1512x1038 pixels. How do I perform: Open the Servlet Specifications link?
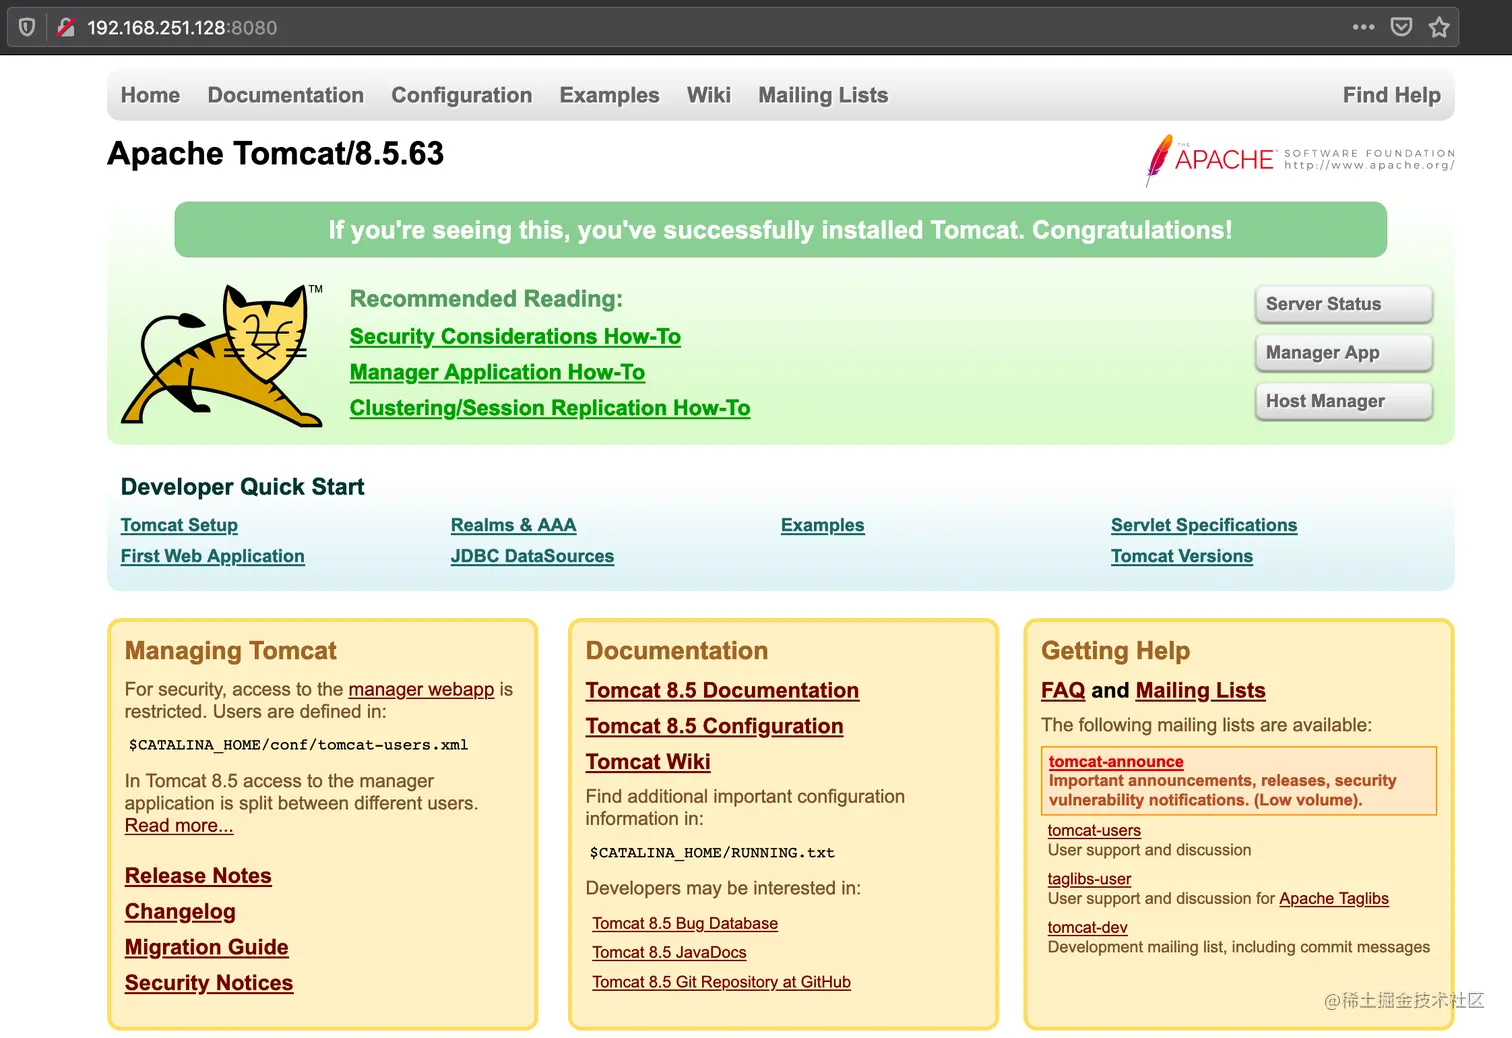click(x=1204, y=525)
